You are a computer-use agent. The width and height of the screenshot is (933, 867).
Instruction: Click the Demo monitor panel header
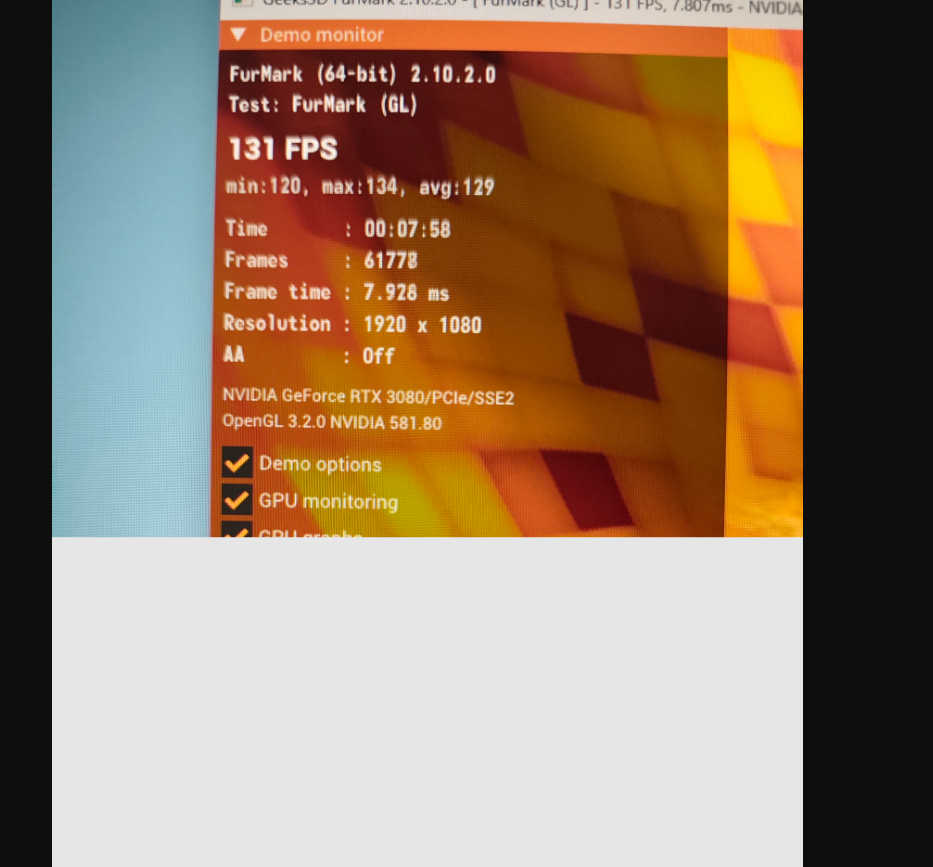point(473,37)
